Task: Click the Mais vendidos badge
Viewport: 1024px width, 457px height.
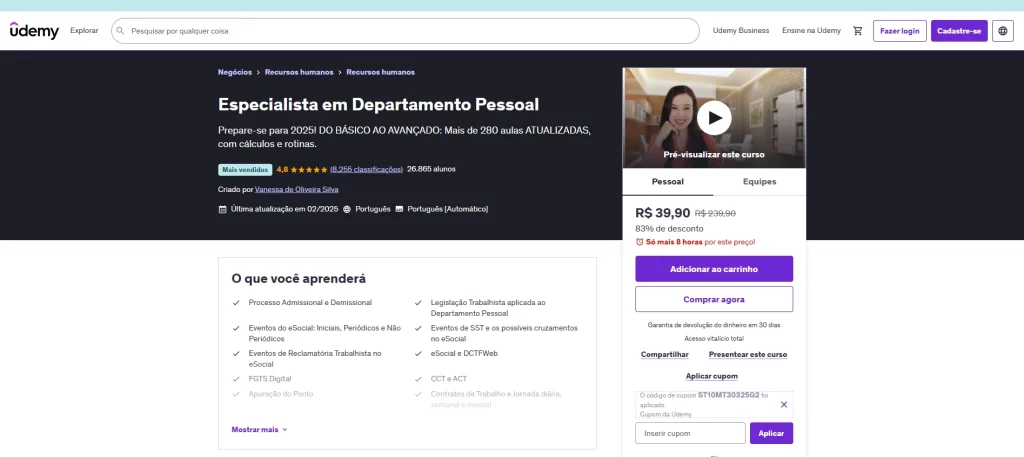Action: pos(245,170)
